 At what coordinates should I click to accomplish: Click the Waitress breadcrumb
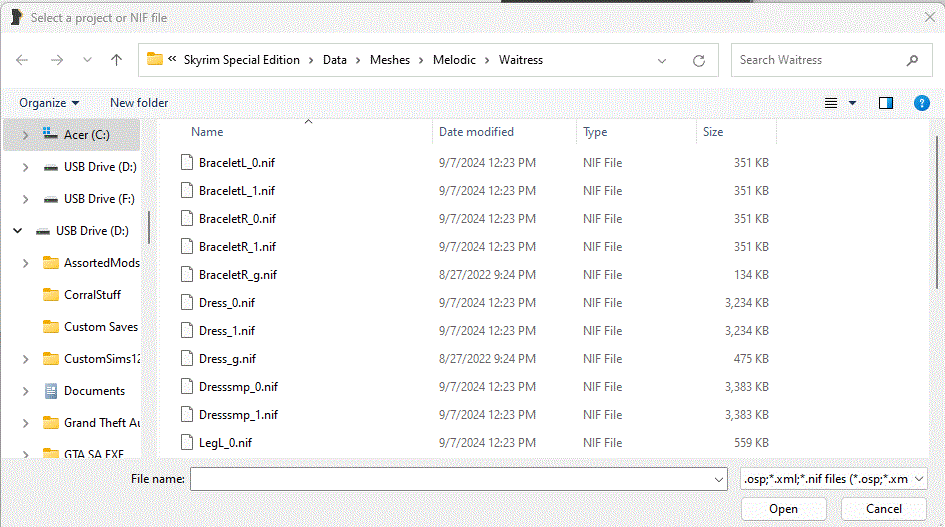click(521, 60)
